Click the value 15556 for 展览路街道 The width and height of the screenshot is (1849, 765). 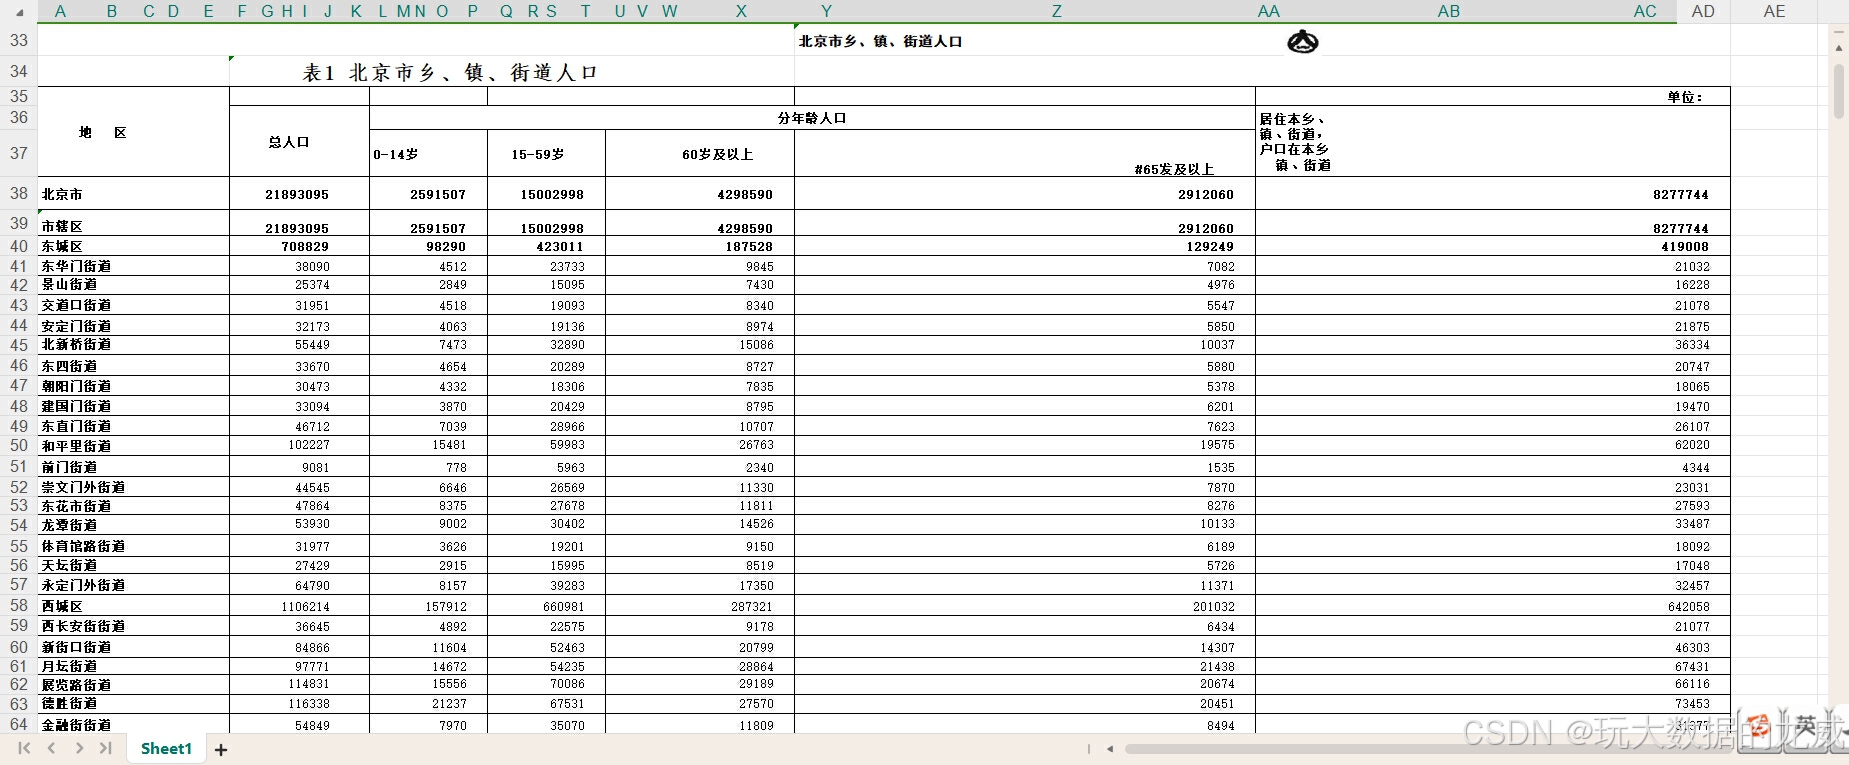point(450,684)
